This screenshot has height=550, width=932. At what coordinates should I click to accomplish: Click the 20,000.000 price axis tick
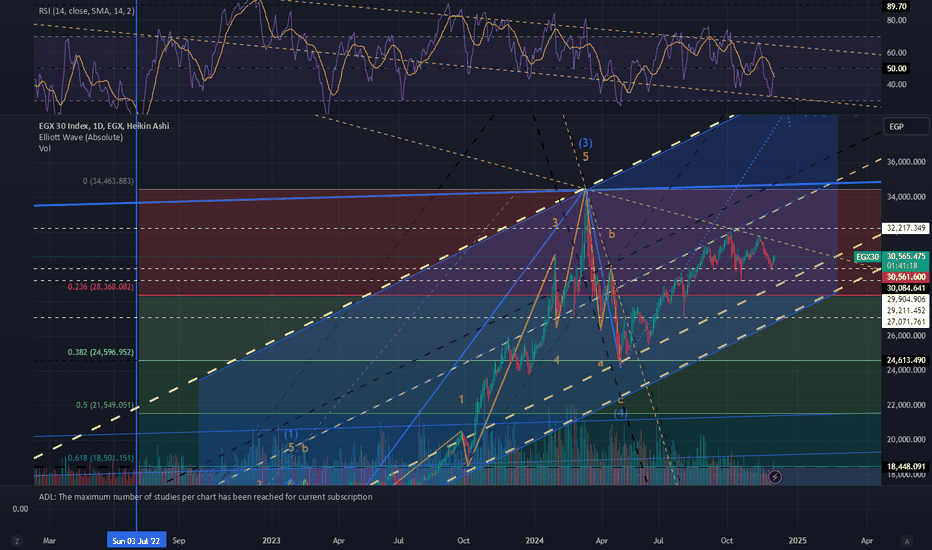tap(906, 439)
